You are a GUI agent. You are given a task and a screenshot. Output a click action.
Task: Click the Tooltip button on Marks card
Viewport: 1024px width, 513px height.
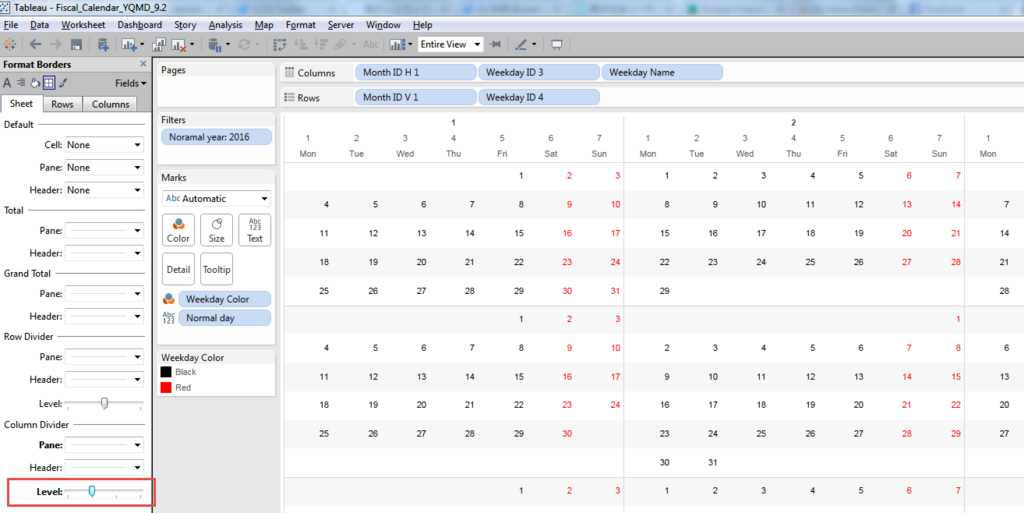(216, 270)
